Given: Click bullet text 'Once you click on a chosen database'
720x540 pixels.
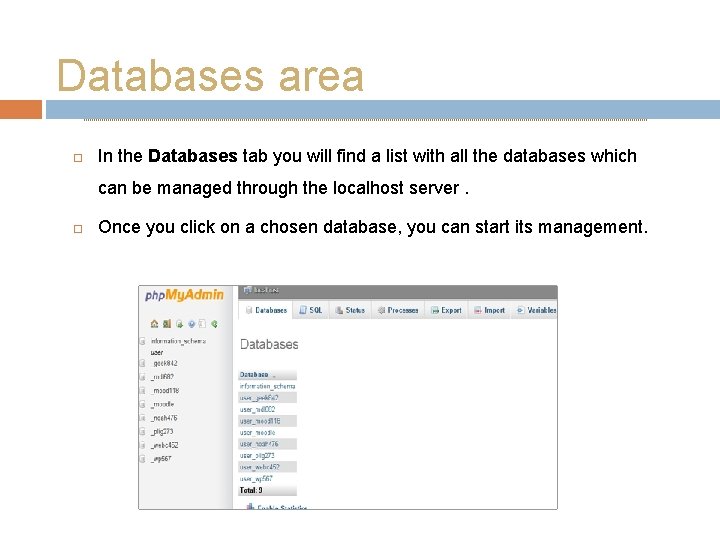Looking at the screenshot, I should (248, 227).
